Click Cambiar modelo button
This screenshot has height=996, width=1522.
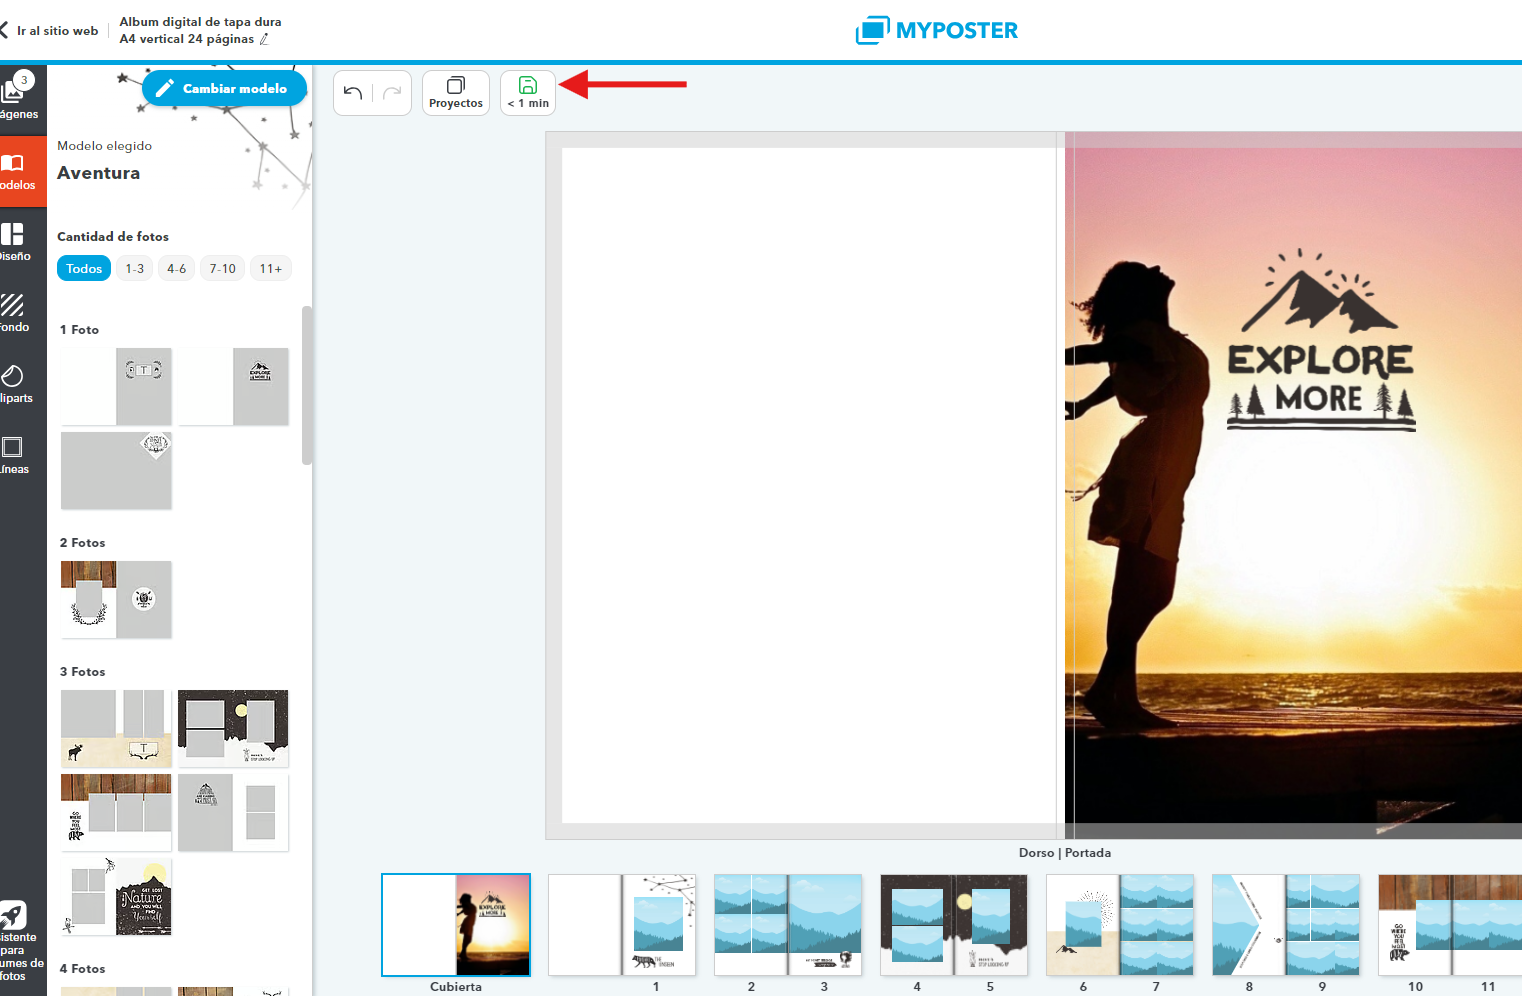tap(224, 88)
